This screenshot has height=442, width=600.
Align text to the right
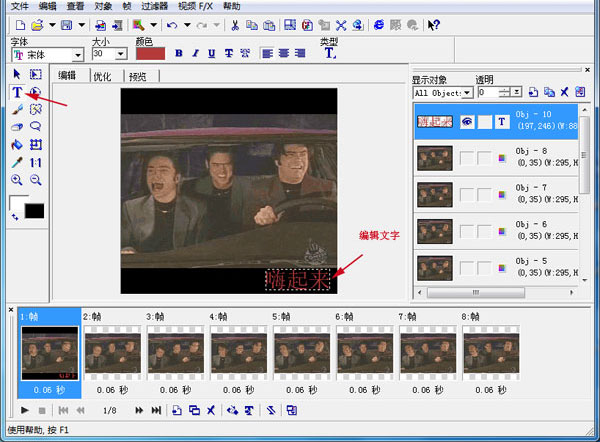tap(300, 54)
